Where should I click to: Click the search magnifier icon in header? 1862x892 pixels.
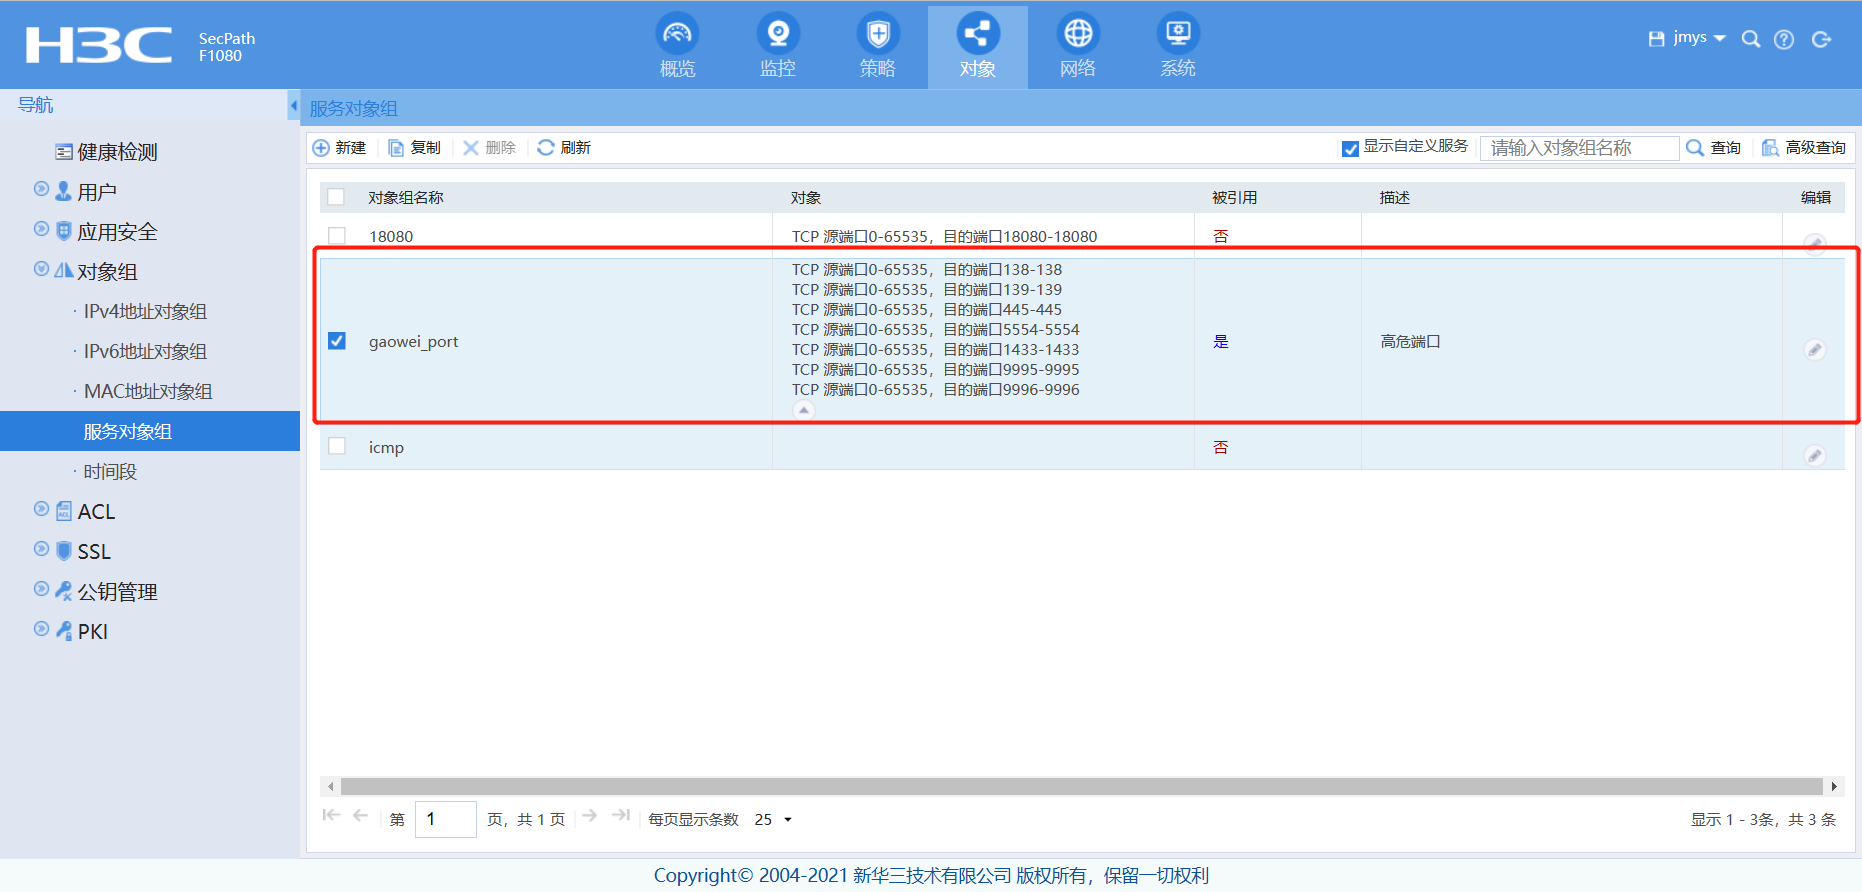(1751, 39)
